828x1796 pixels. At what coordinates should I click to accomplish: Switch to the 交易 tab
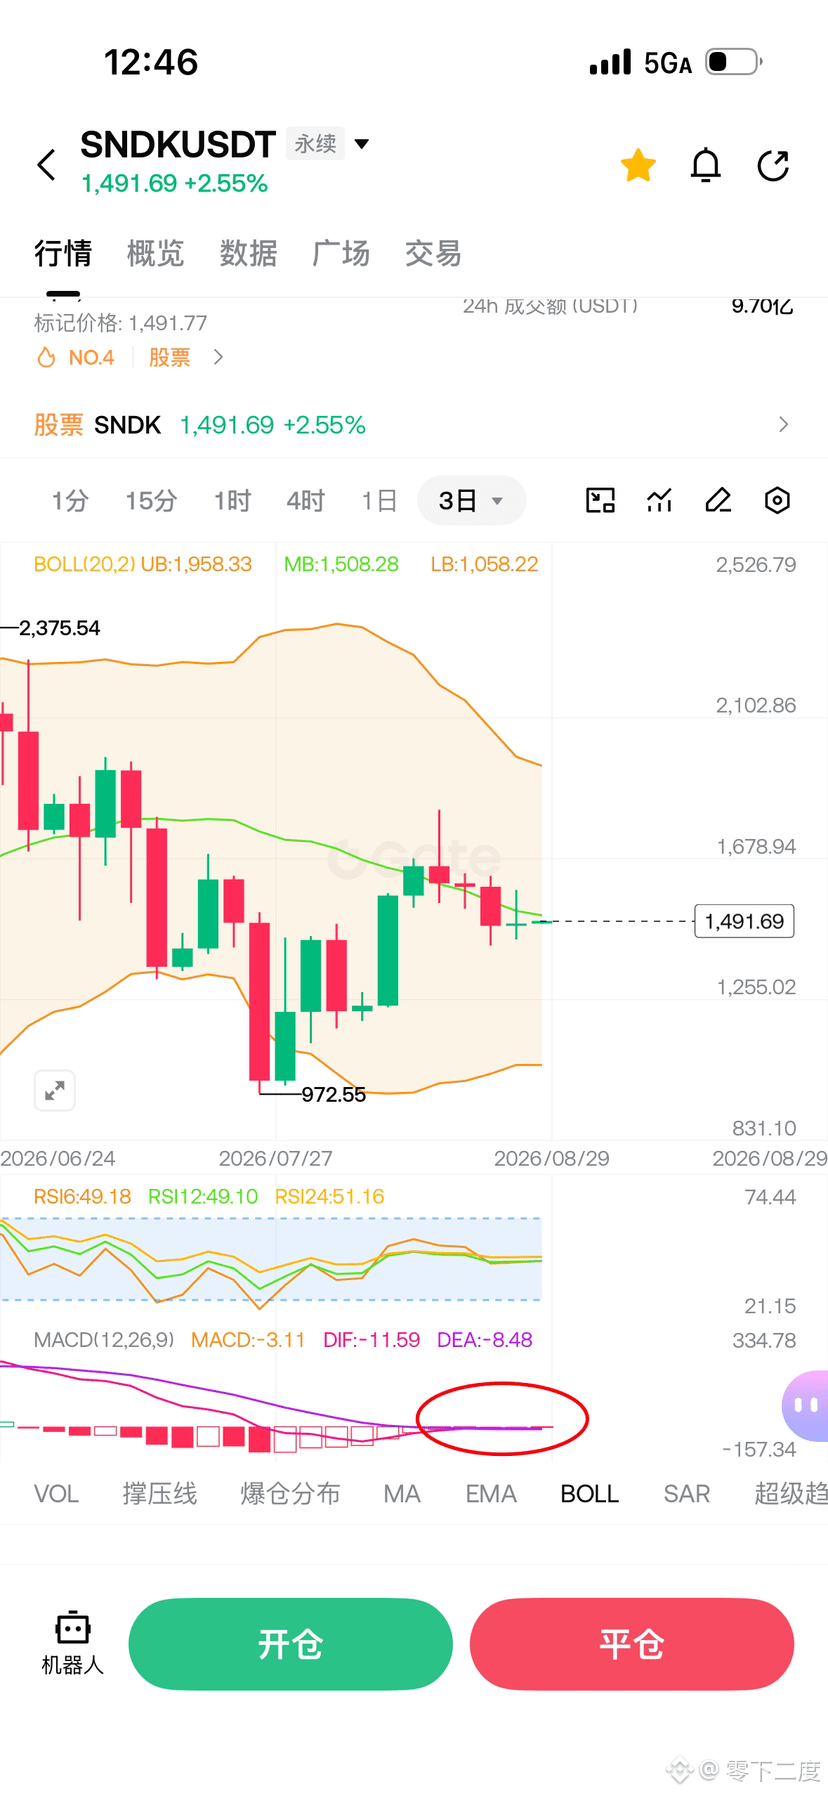pos(433,253)
